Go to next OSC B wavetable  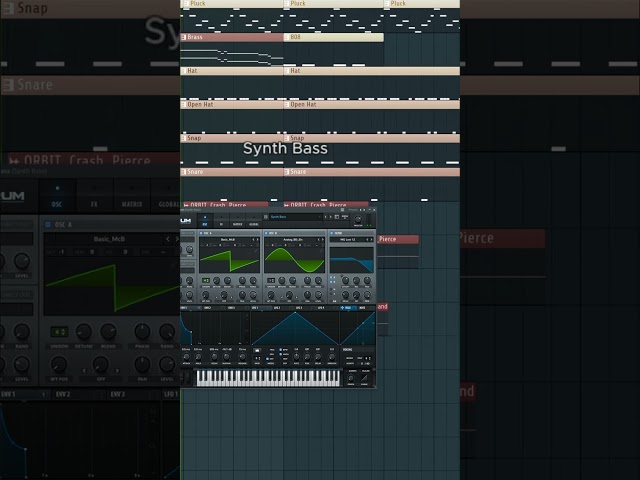point(323,240)
